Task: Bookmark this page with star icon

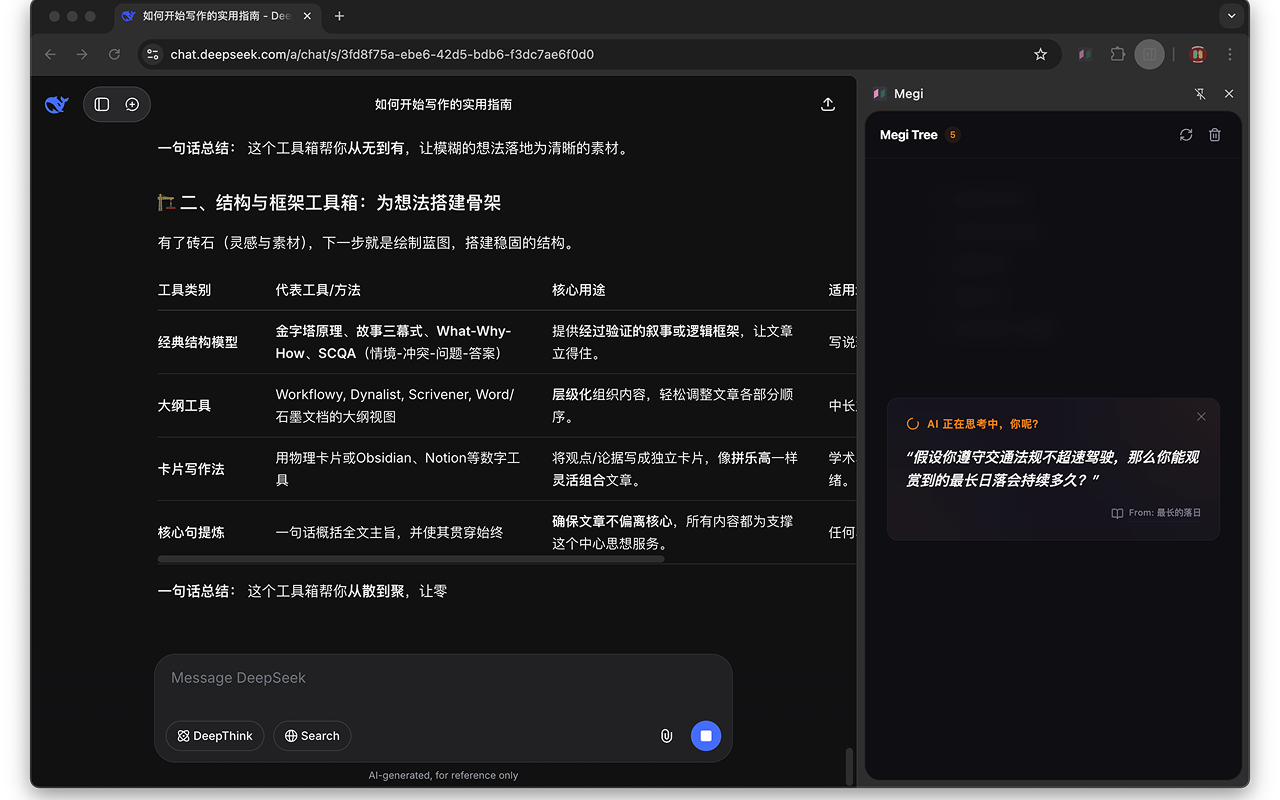Action: (1040, 54)
